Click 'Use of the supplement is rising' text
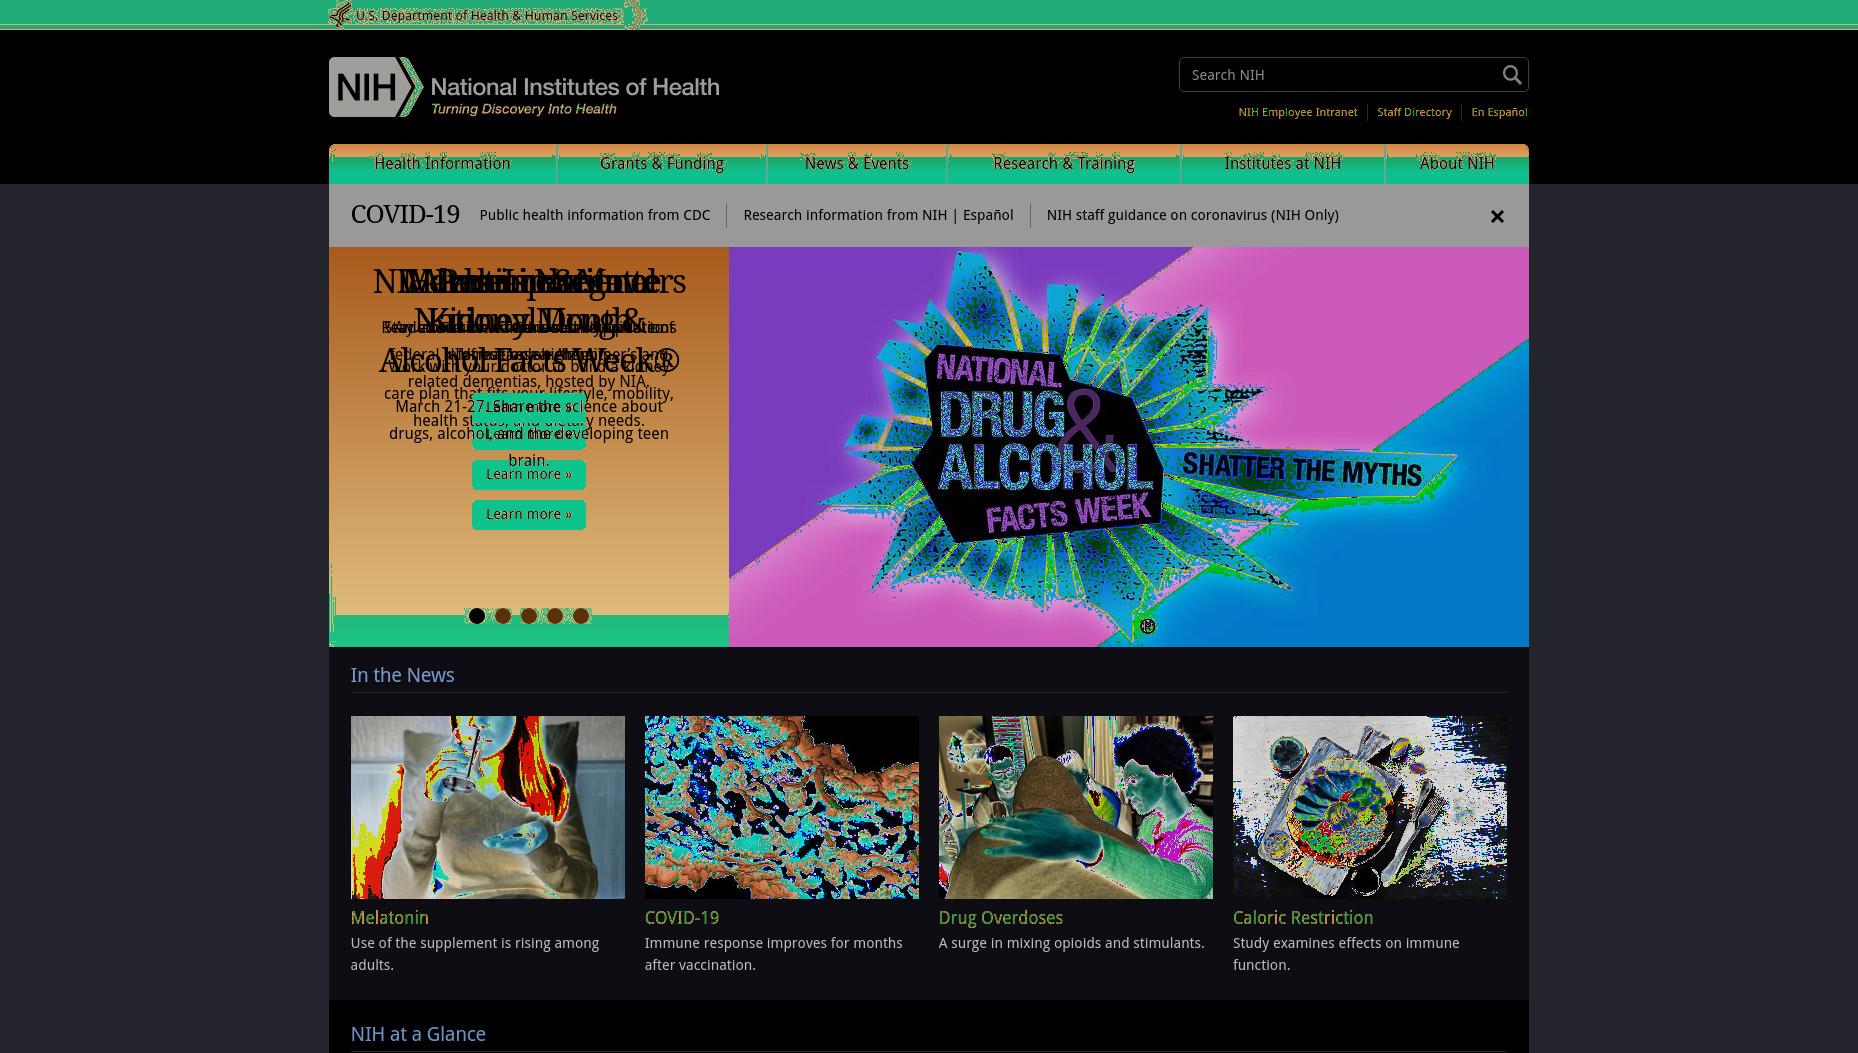1858x1053 pixels. pyautogui.click(x=475, y=955)
